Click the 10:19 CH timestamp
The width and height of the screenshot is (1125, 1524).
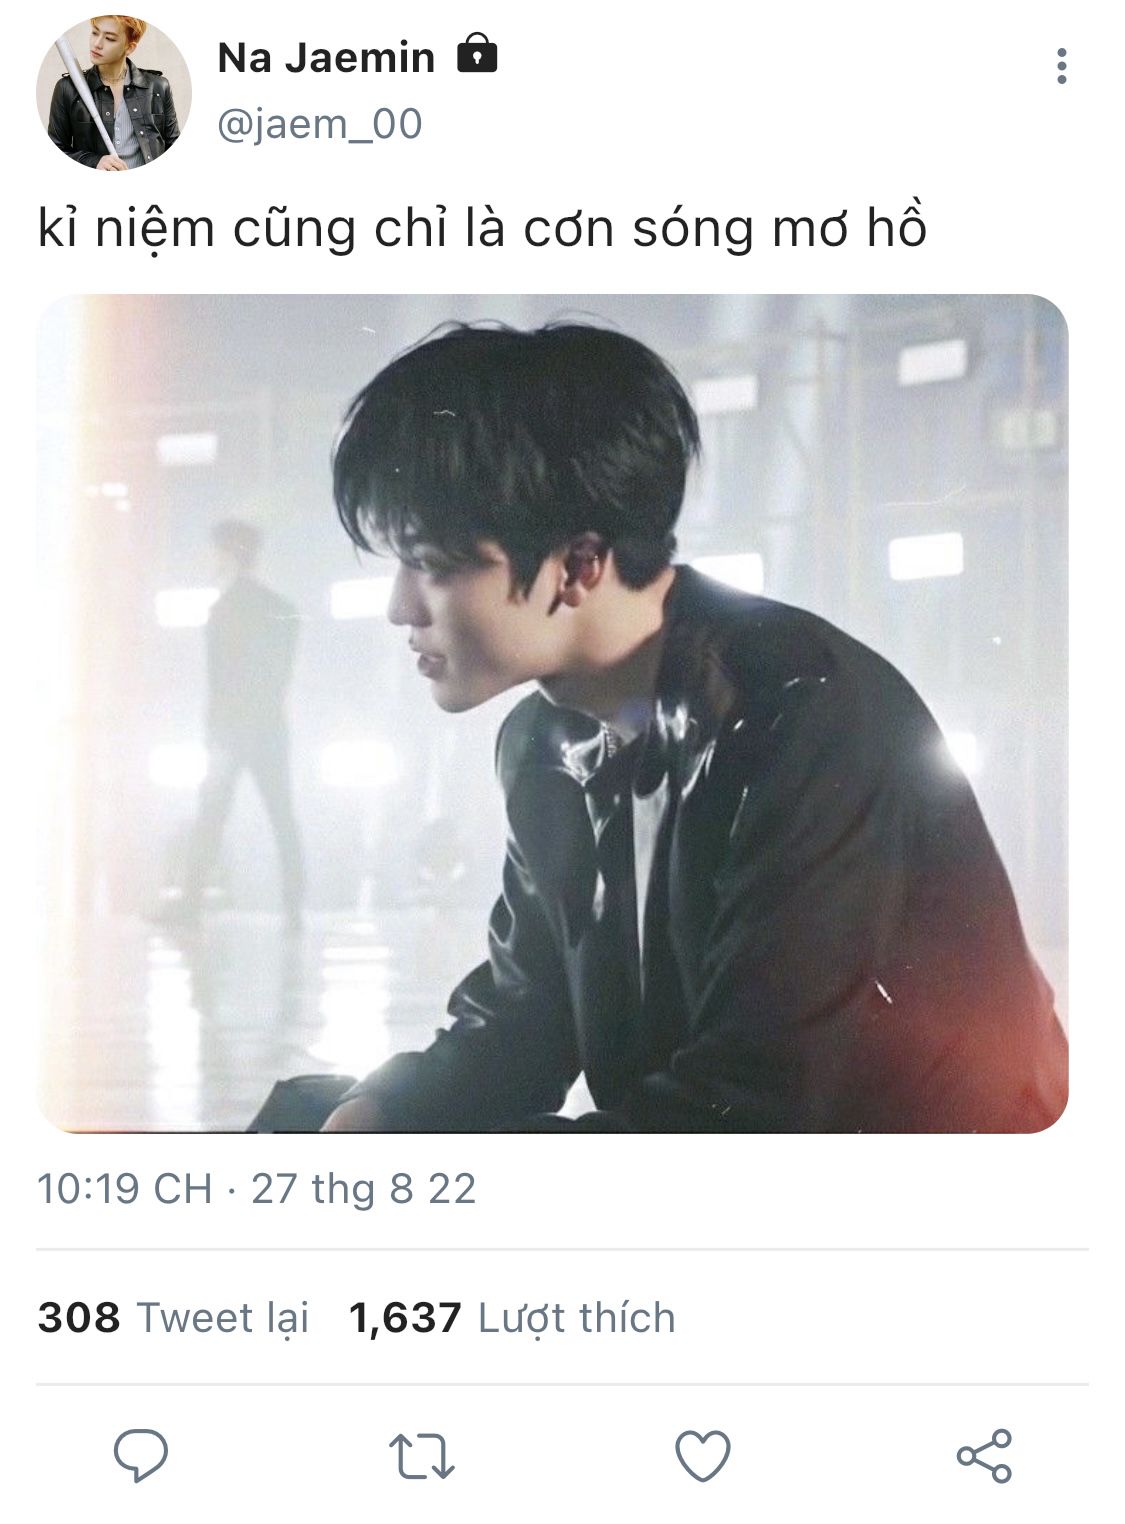click(x=124, y=1189)
